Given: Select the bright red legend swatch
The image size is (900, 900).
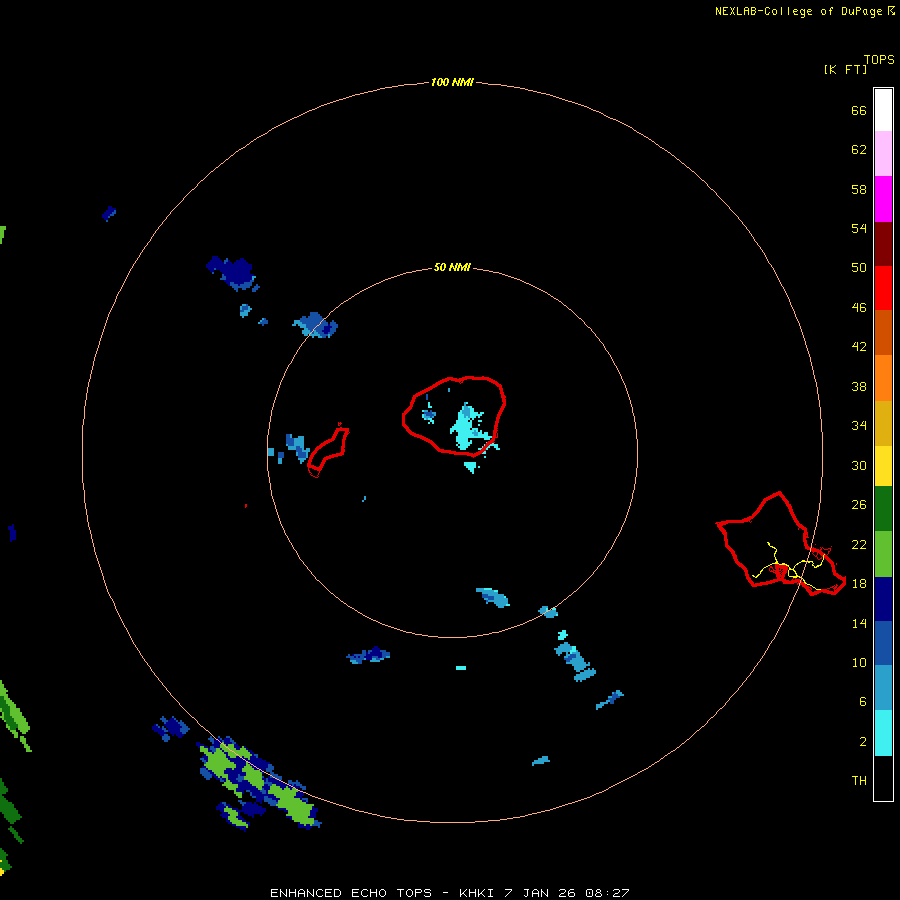Looking at the screenshot, I should point(883,288).
